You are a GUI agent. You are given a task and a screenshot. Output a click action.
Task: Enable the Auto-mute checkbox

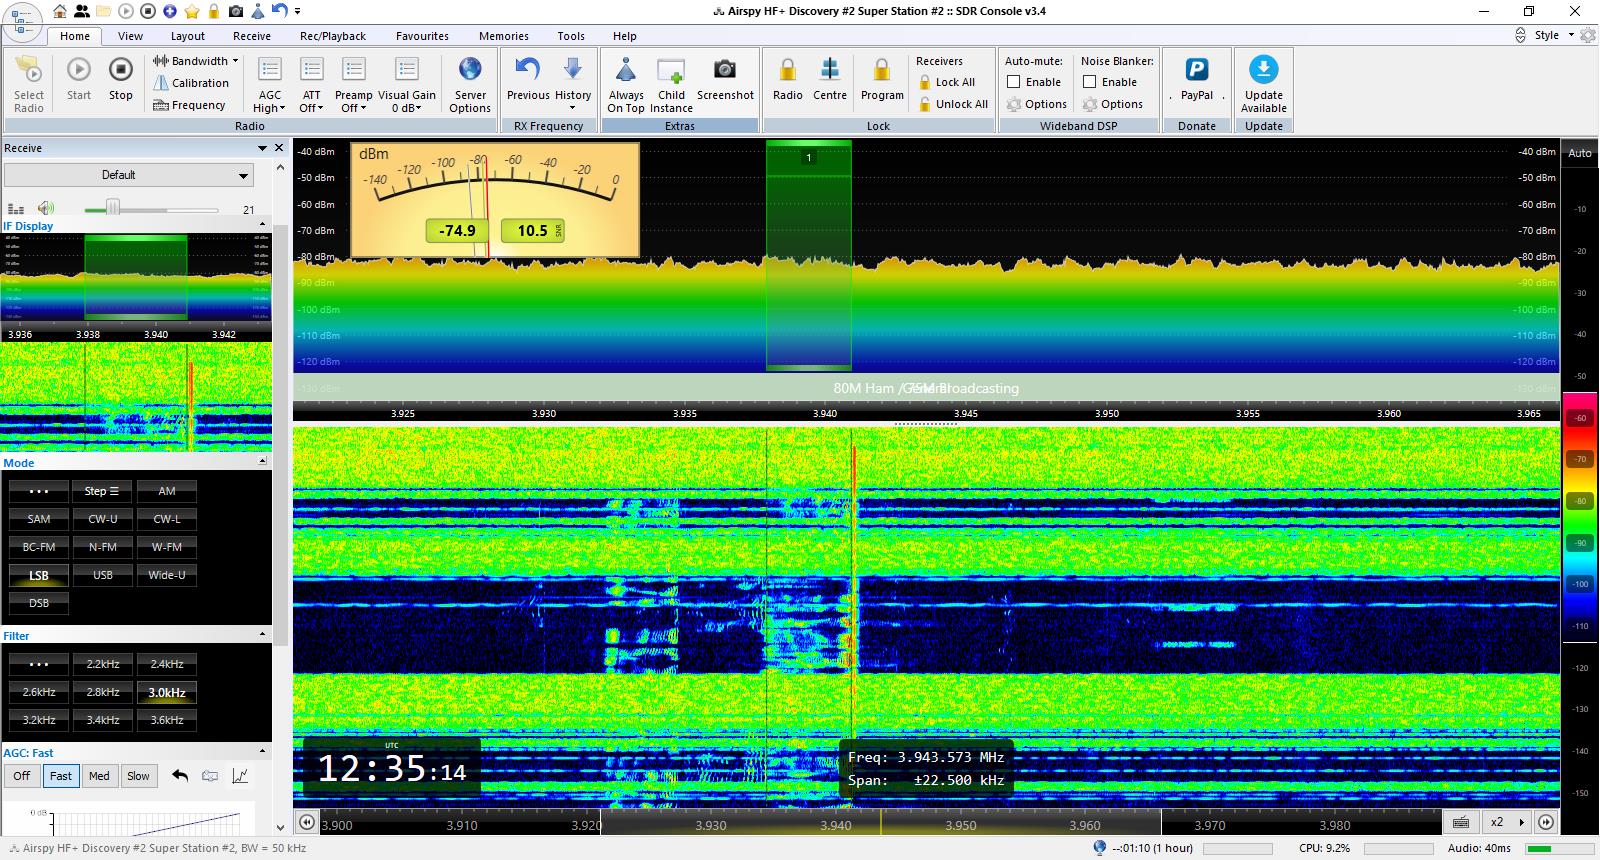point(1014,82)
